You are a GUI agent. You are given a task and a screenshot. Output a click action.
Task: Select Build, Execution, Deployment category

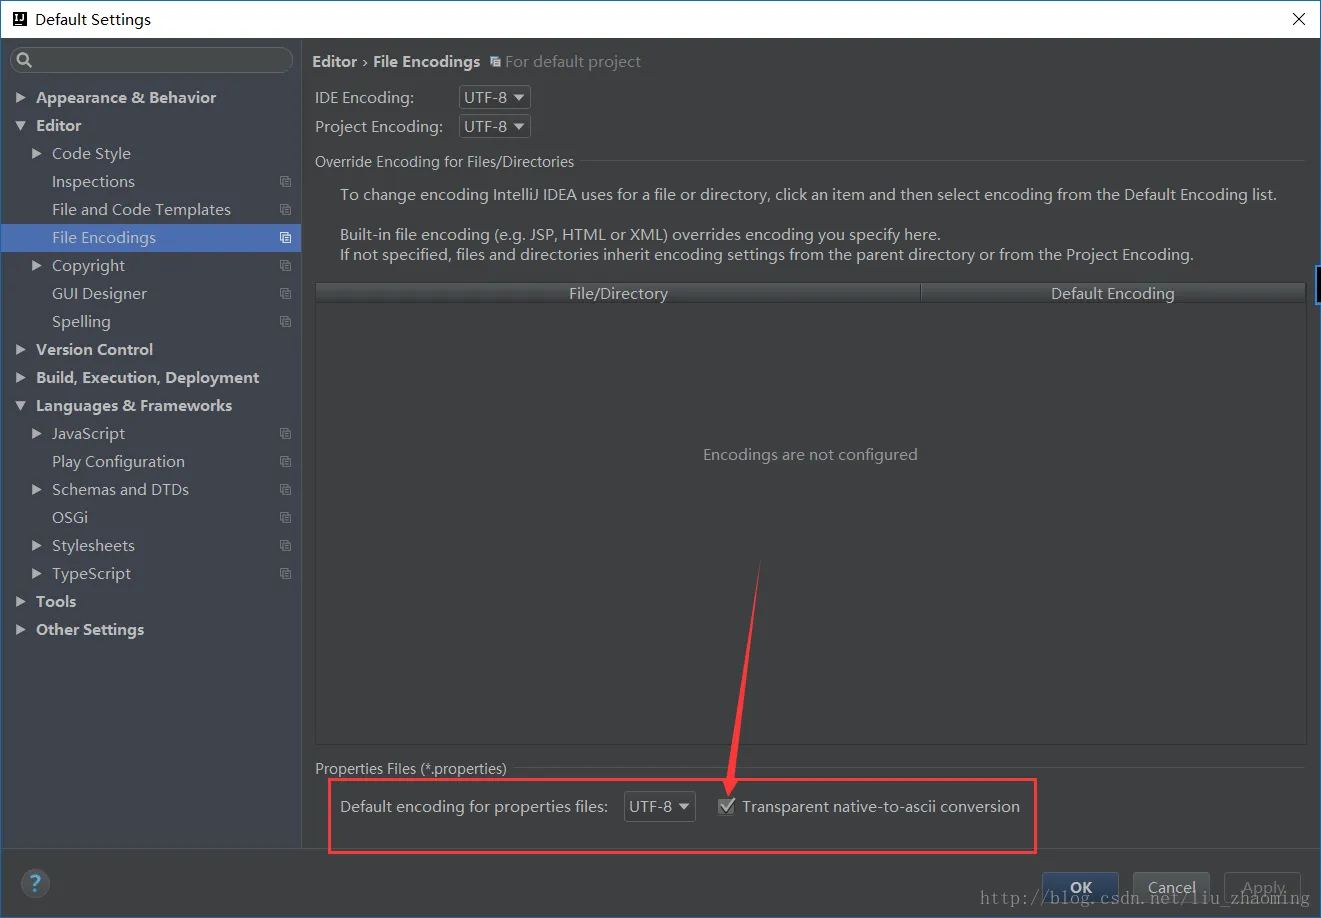pyautogui.click(x=147, y=378)
